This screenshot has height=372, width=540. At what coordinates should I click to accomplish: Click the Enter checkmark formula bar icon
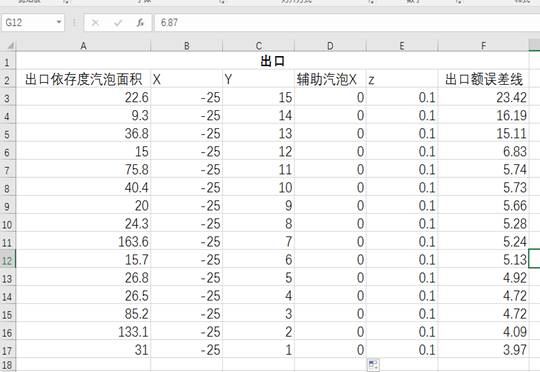(x=118, y=23)
